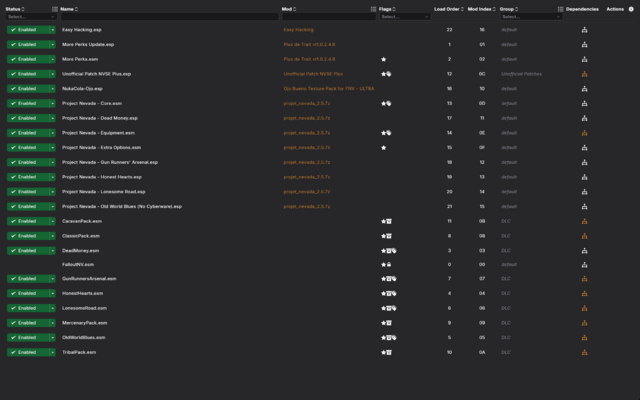Open orange dependencies icon for Unofficial Patch NVSE Plus.esp

tap(584, 74)
